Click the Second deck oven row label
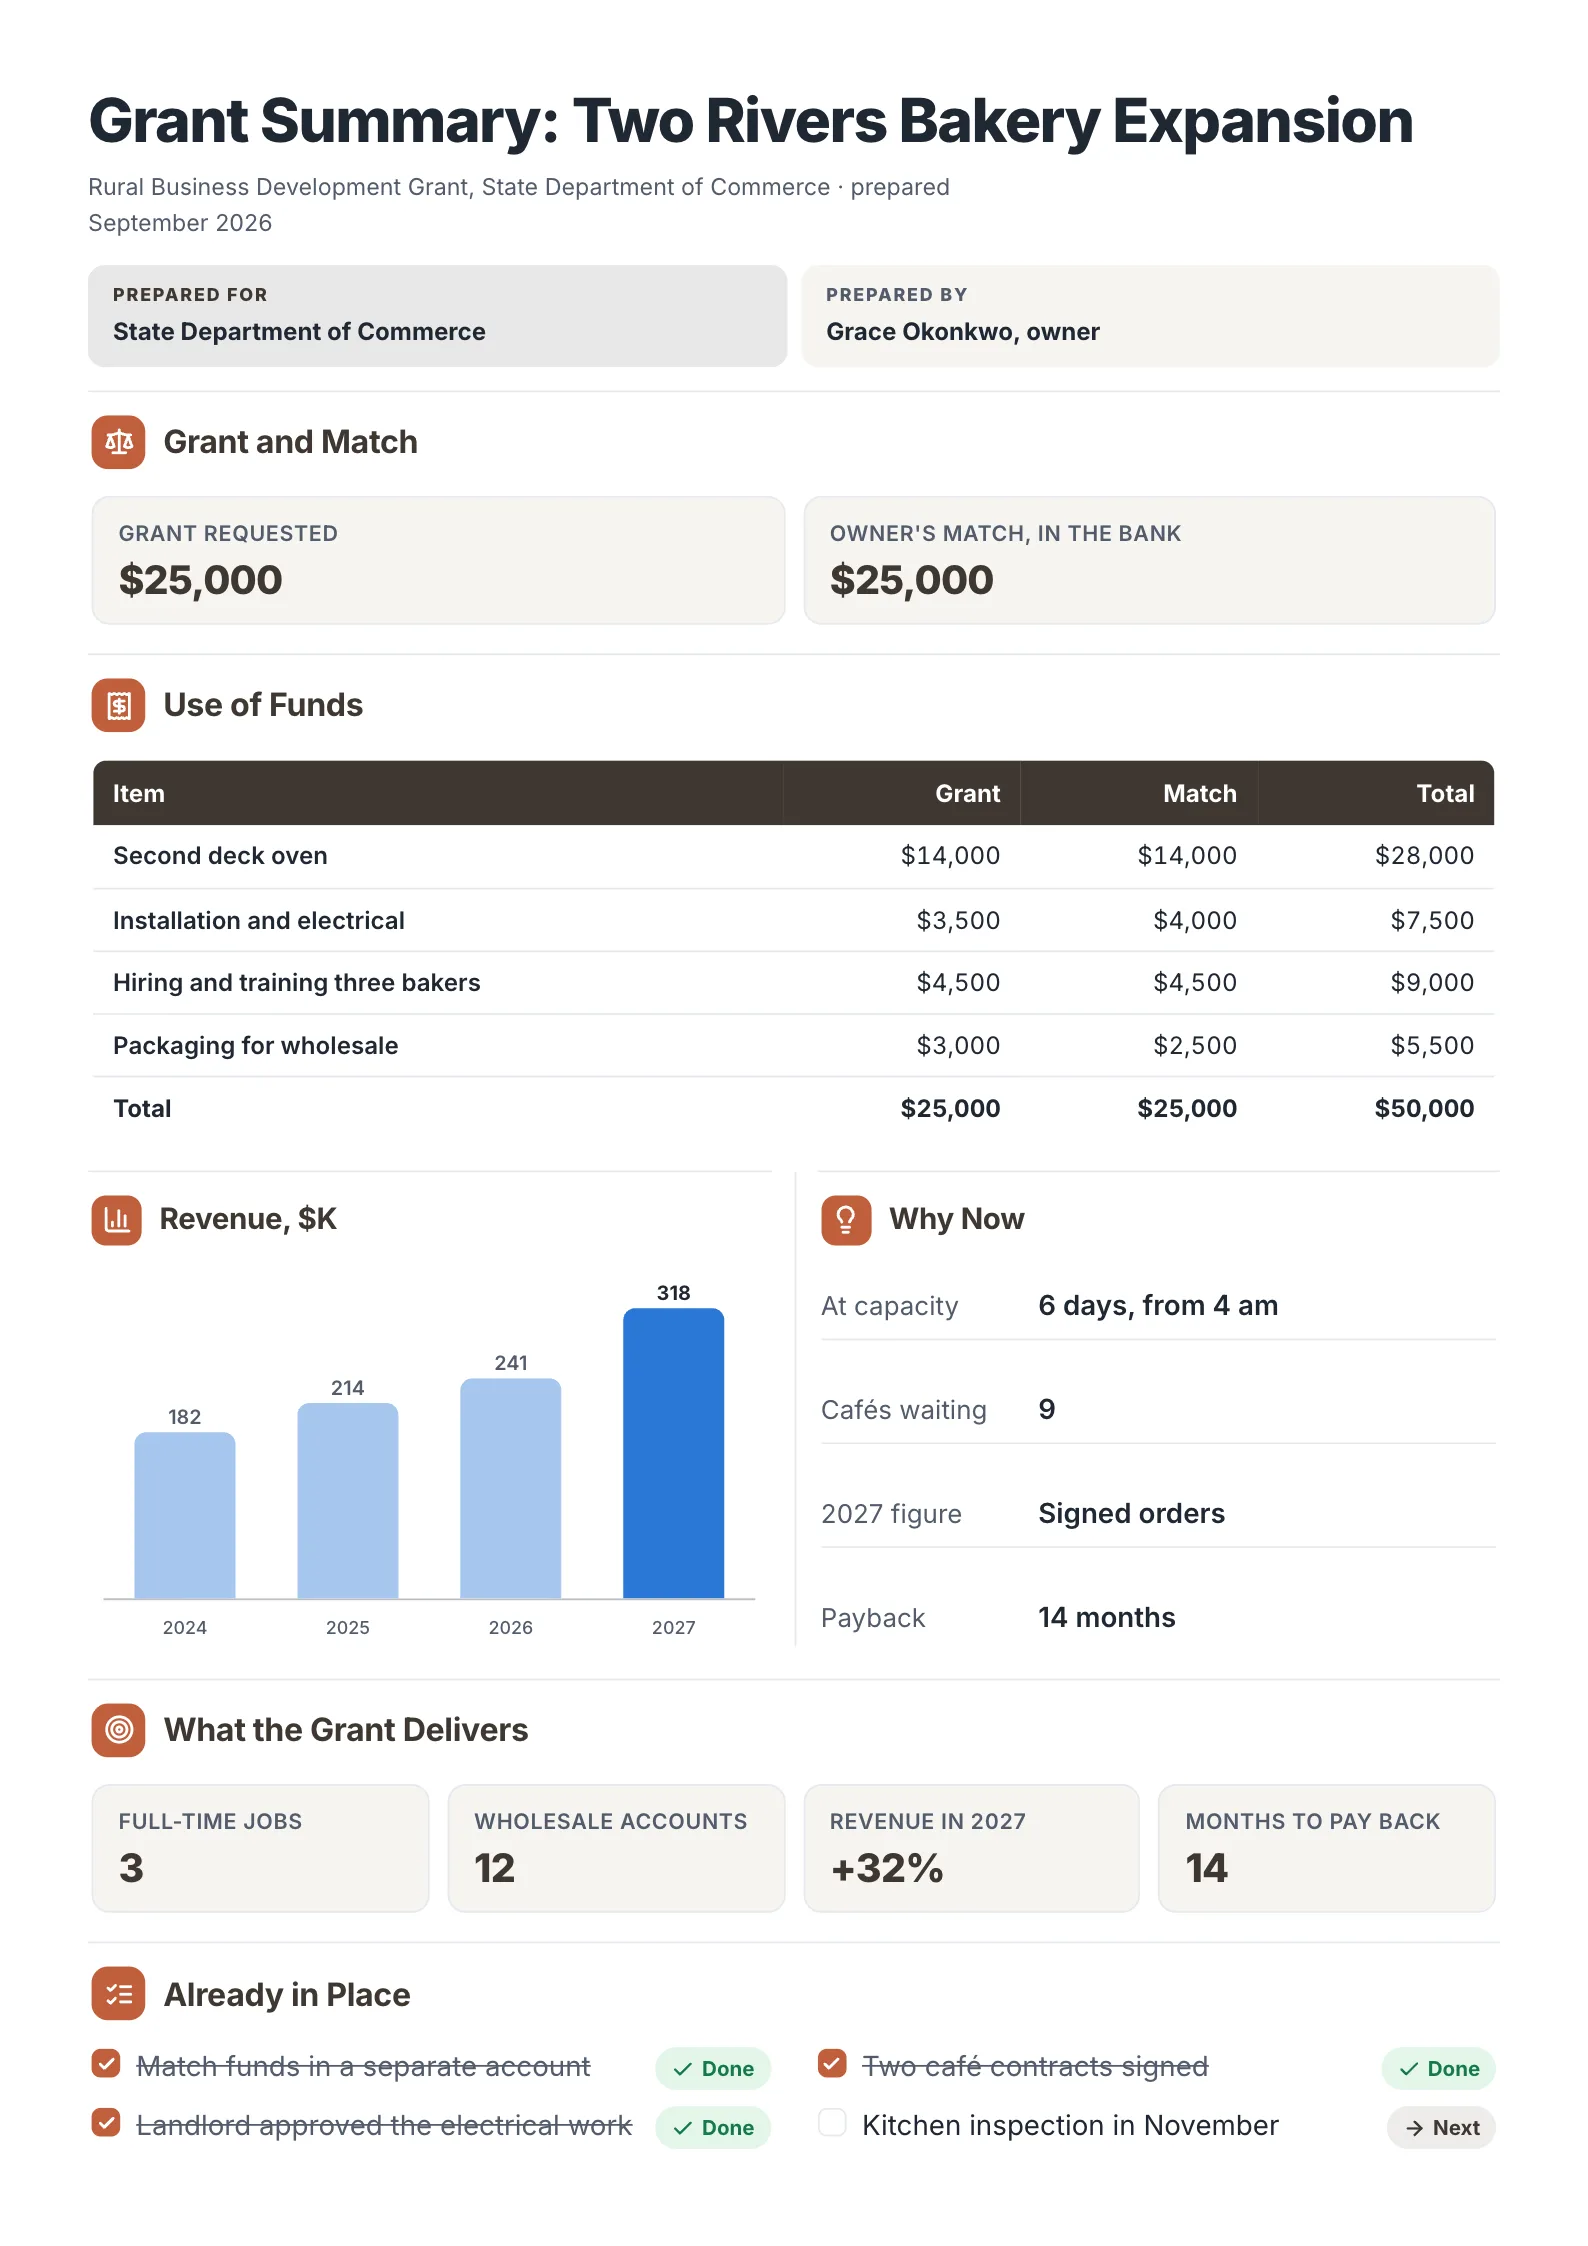Image resolution: width=1588 pixels, height=2246 pixels. coord(220,856)
